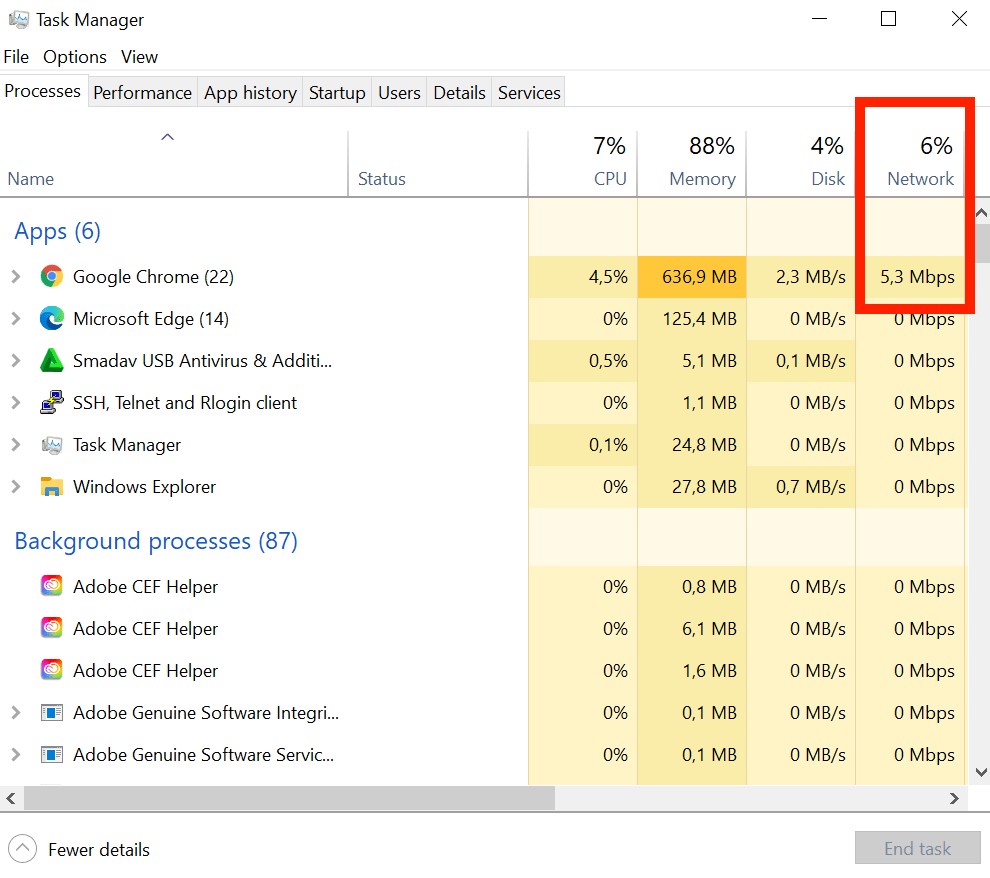
Task: Expand the Windows Explorer process group
Action: [16, 487]
